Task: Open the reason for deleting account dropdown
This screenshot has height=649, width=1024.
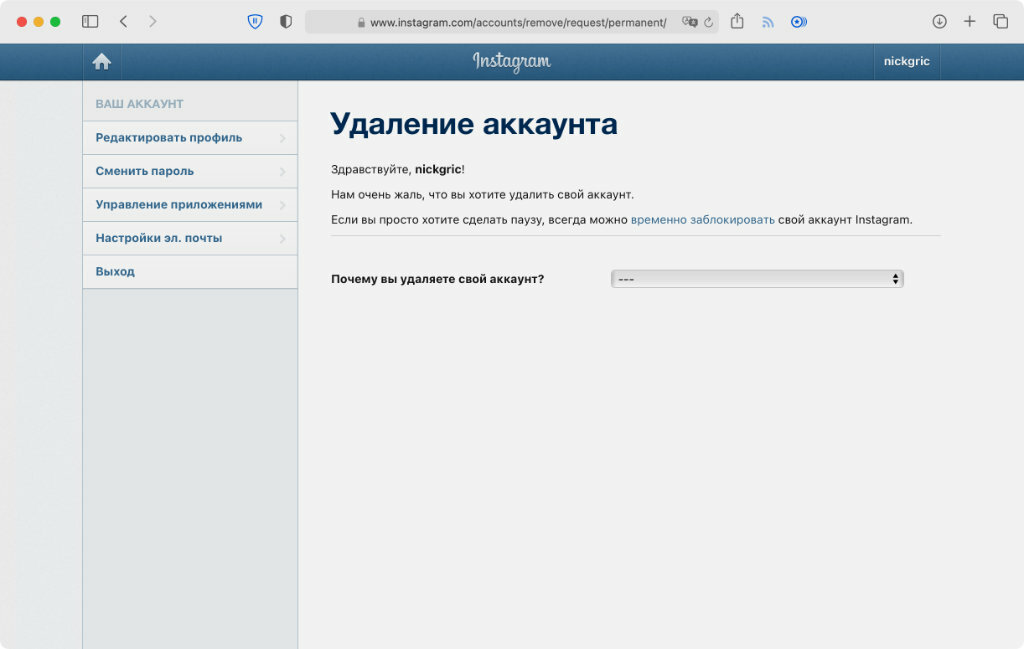Action: tap(757, 279)
